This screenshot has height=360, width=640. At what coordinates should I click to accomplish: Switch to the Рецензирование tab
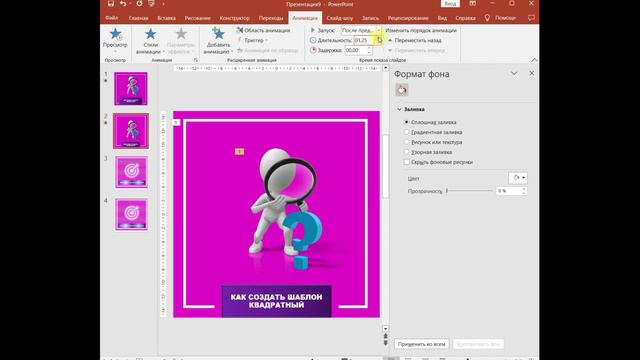pos(408,18)
